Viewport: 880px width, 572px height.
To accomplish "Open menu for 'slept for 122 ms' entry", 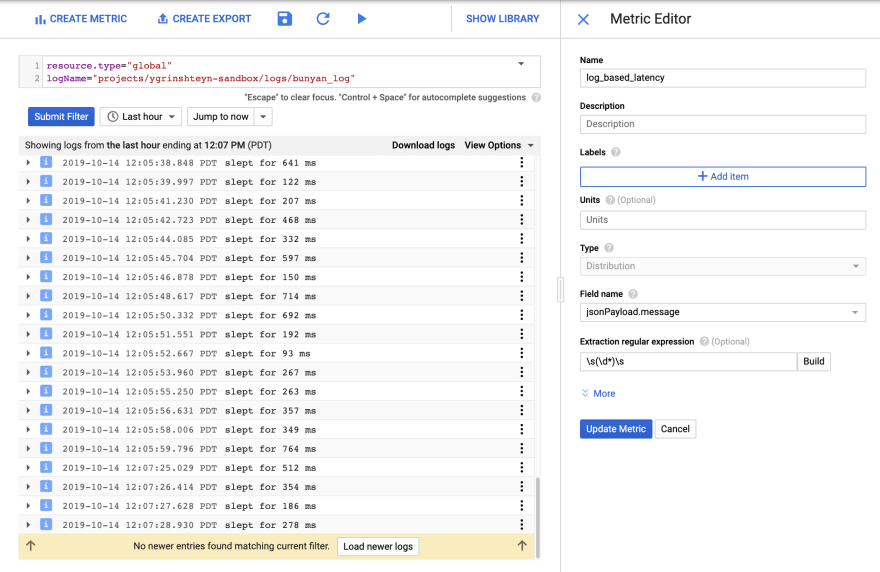I will click(x=521, y=181).
